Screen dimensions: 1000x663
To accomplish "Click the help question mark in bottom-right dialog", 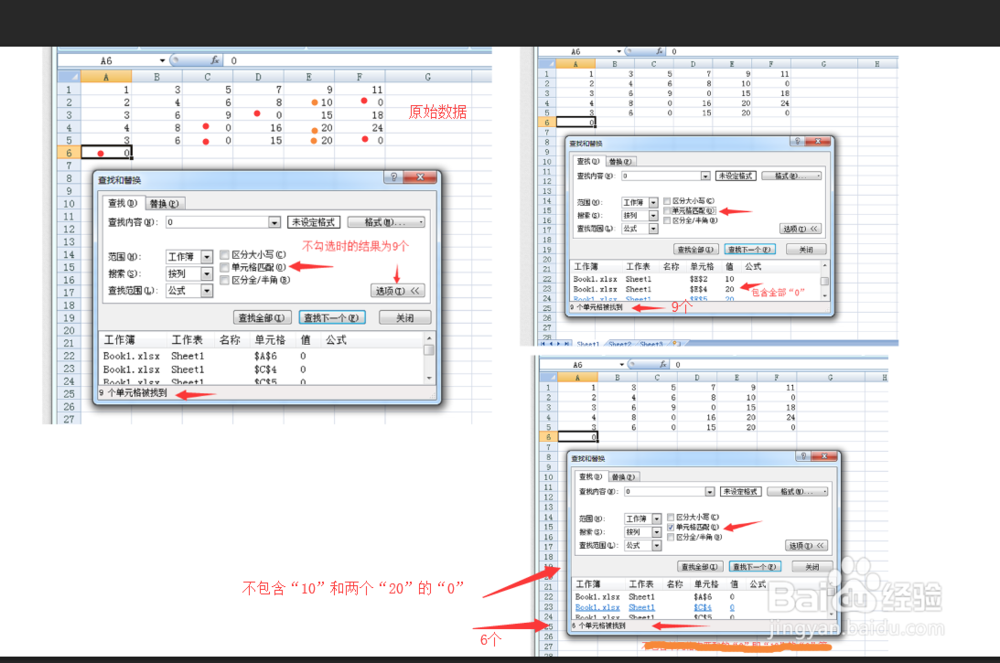I will (x=804, y=456).
